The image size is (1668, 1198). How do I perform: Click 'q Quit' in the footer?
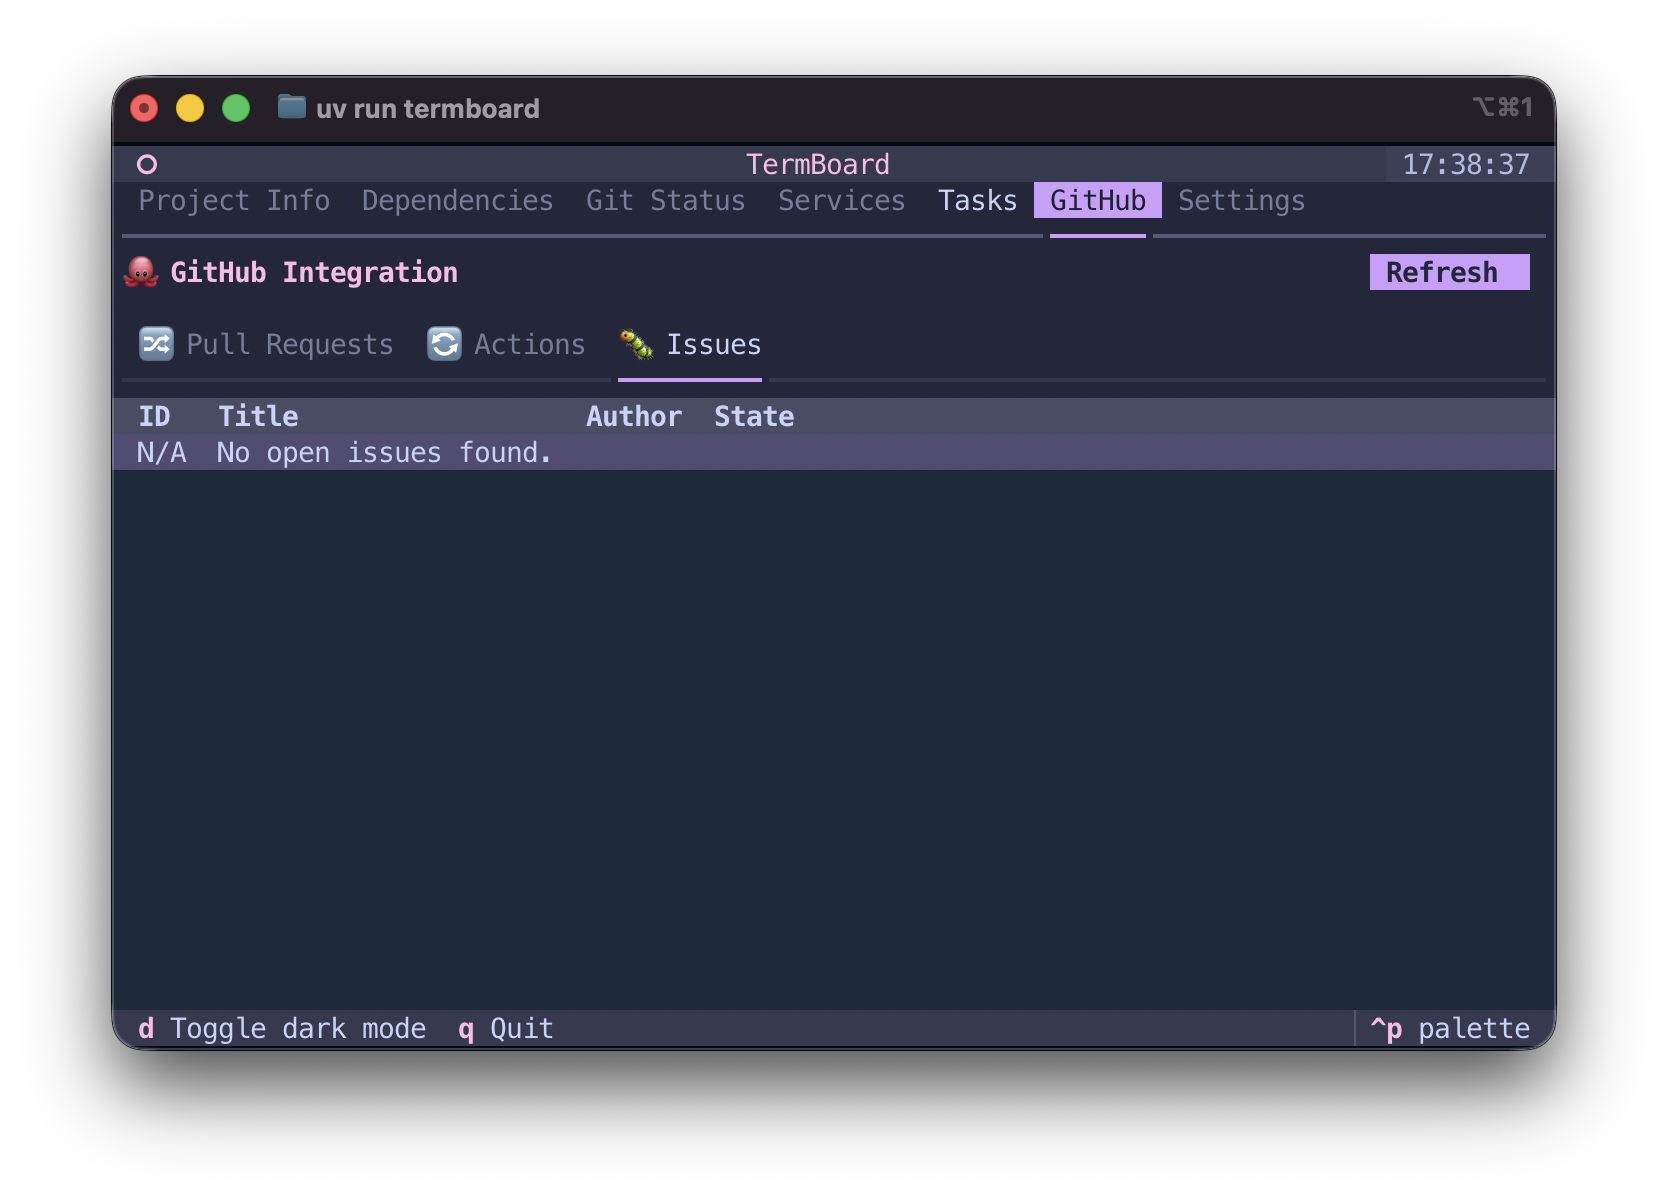(506, 1028)
